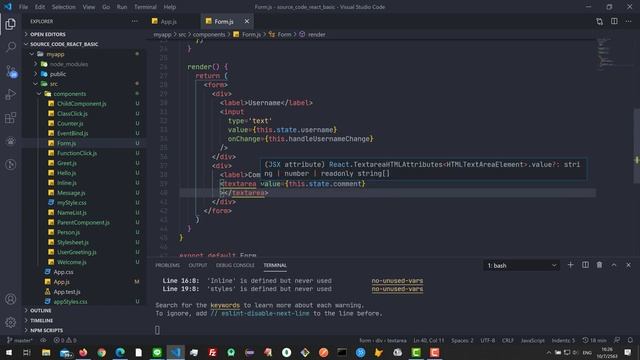Viewport: 640px width, 360px height.
Task: Open the Extensions view
Action: point(11,118)
